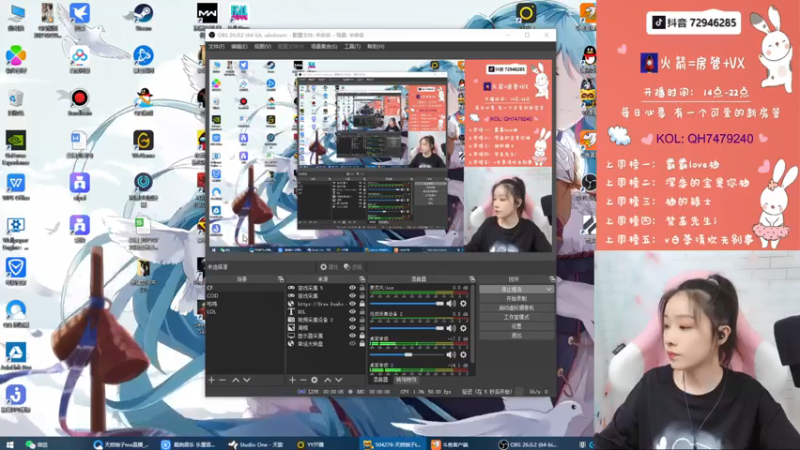Move selected scene down in Scenes list
Image resolution: width=800 pixels, height=450 pixels.
click(x=247, y=380)
